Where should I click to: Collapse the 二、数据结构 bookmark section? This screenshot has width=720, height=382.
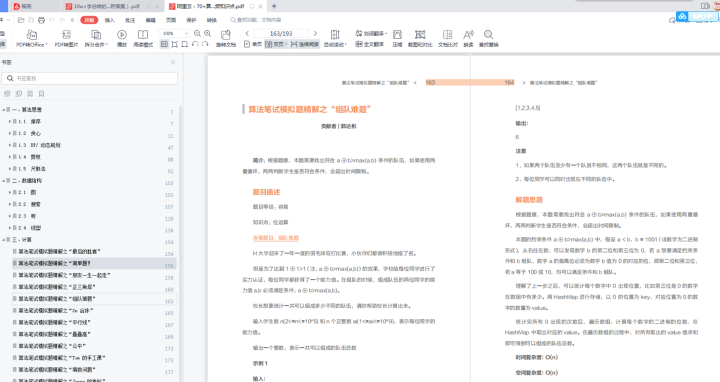4,180
